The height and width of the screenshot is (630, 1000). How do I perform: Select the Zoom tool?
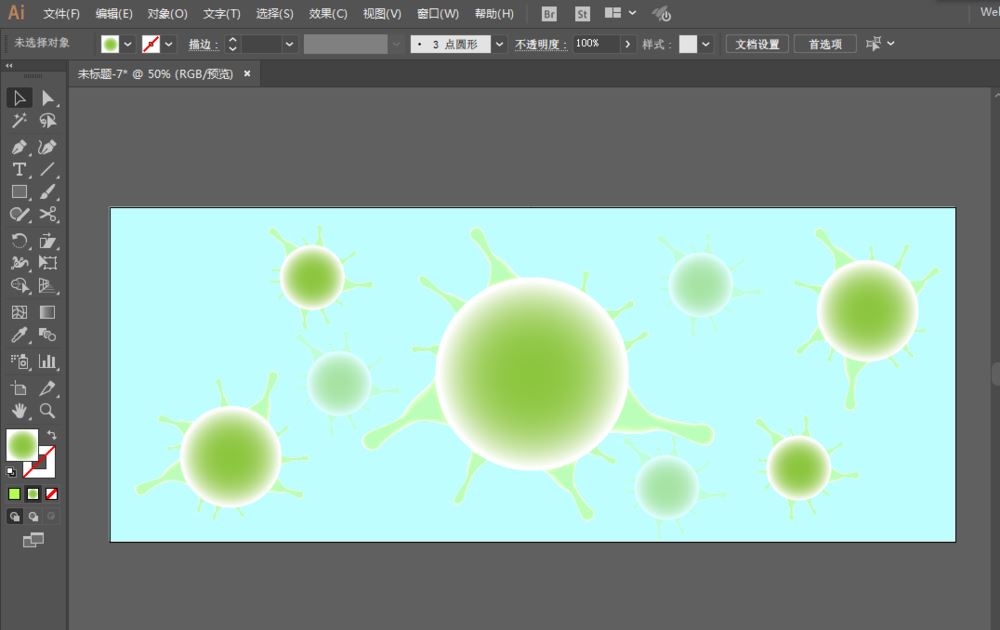pos(47,410)
